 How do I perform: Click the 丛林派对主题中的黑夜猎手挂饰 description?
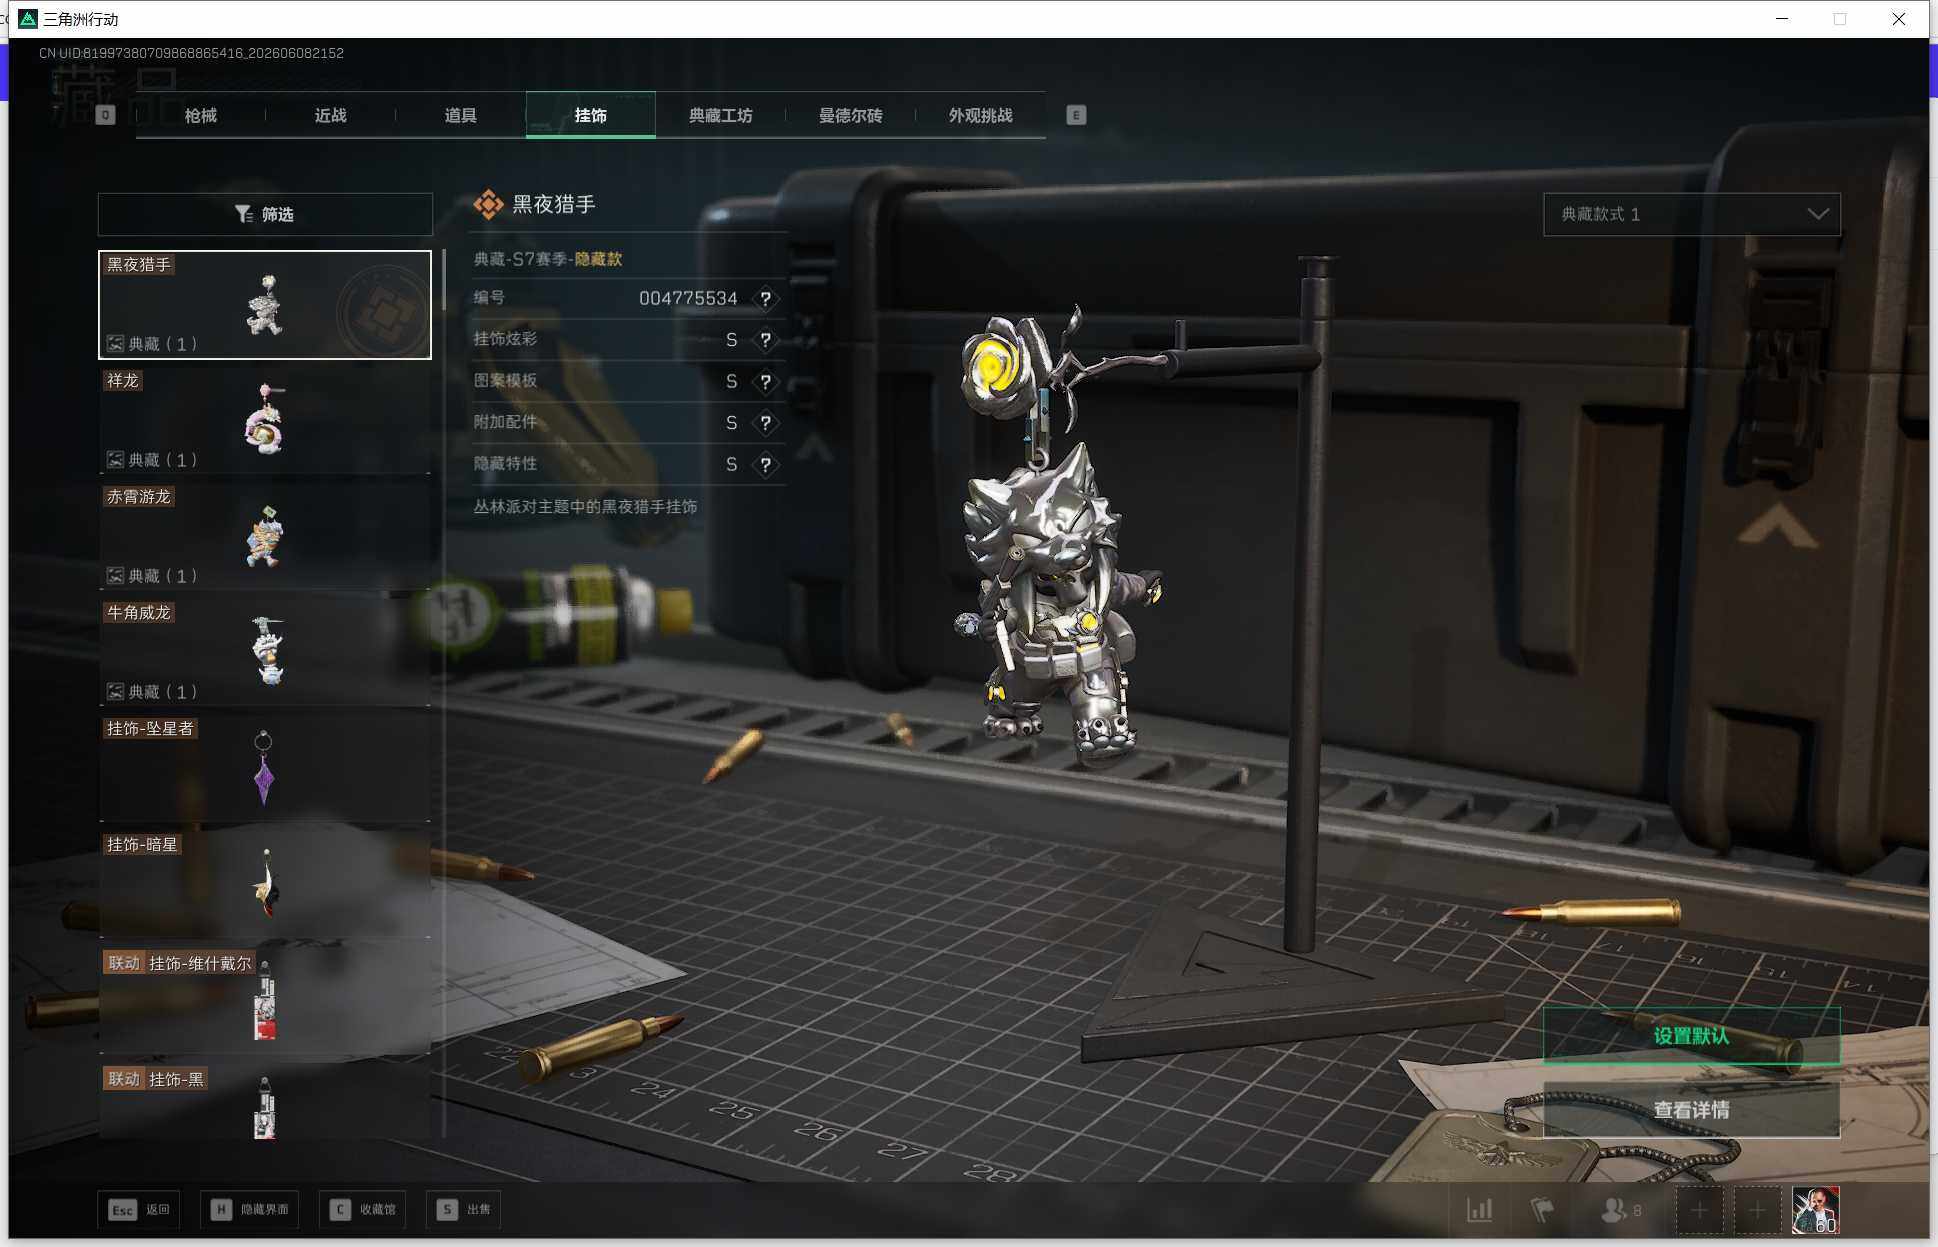(585, 507)
